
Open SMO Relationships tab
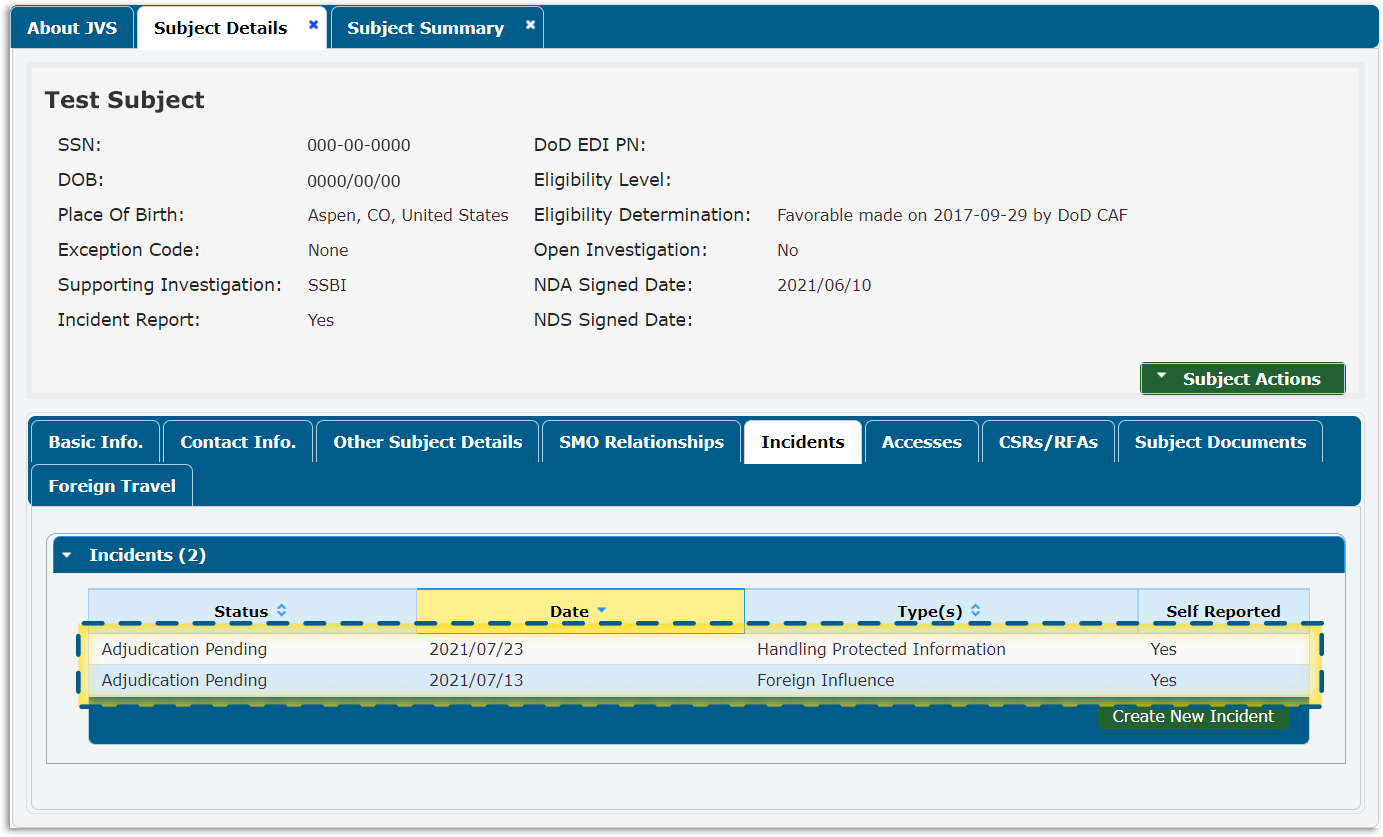point(642,442)
